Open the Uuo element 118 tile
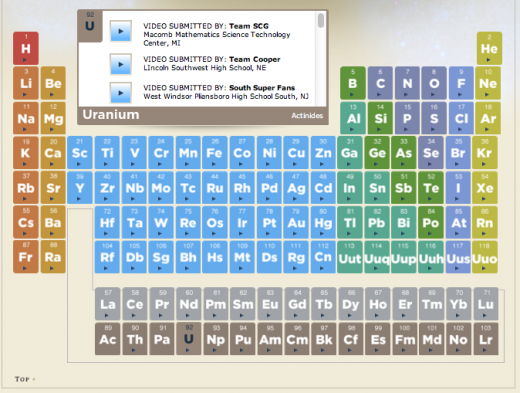The width and height of the screenshot is (520, 393). click(x=485, y=257)
